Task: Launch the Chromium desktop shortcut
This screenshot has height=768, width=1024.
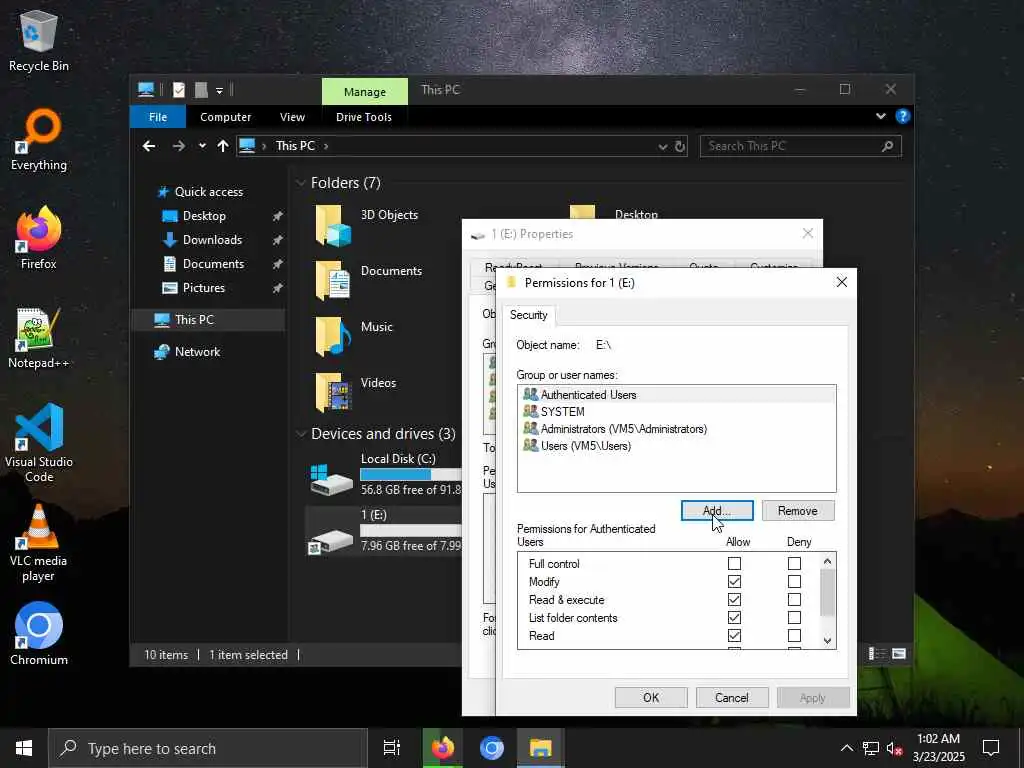Action: (x=39, y=633)
